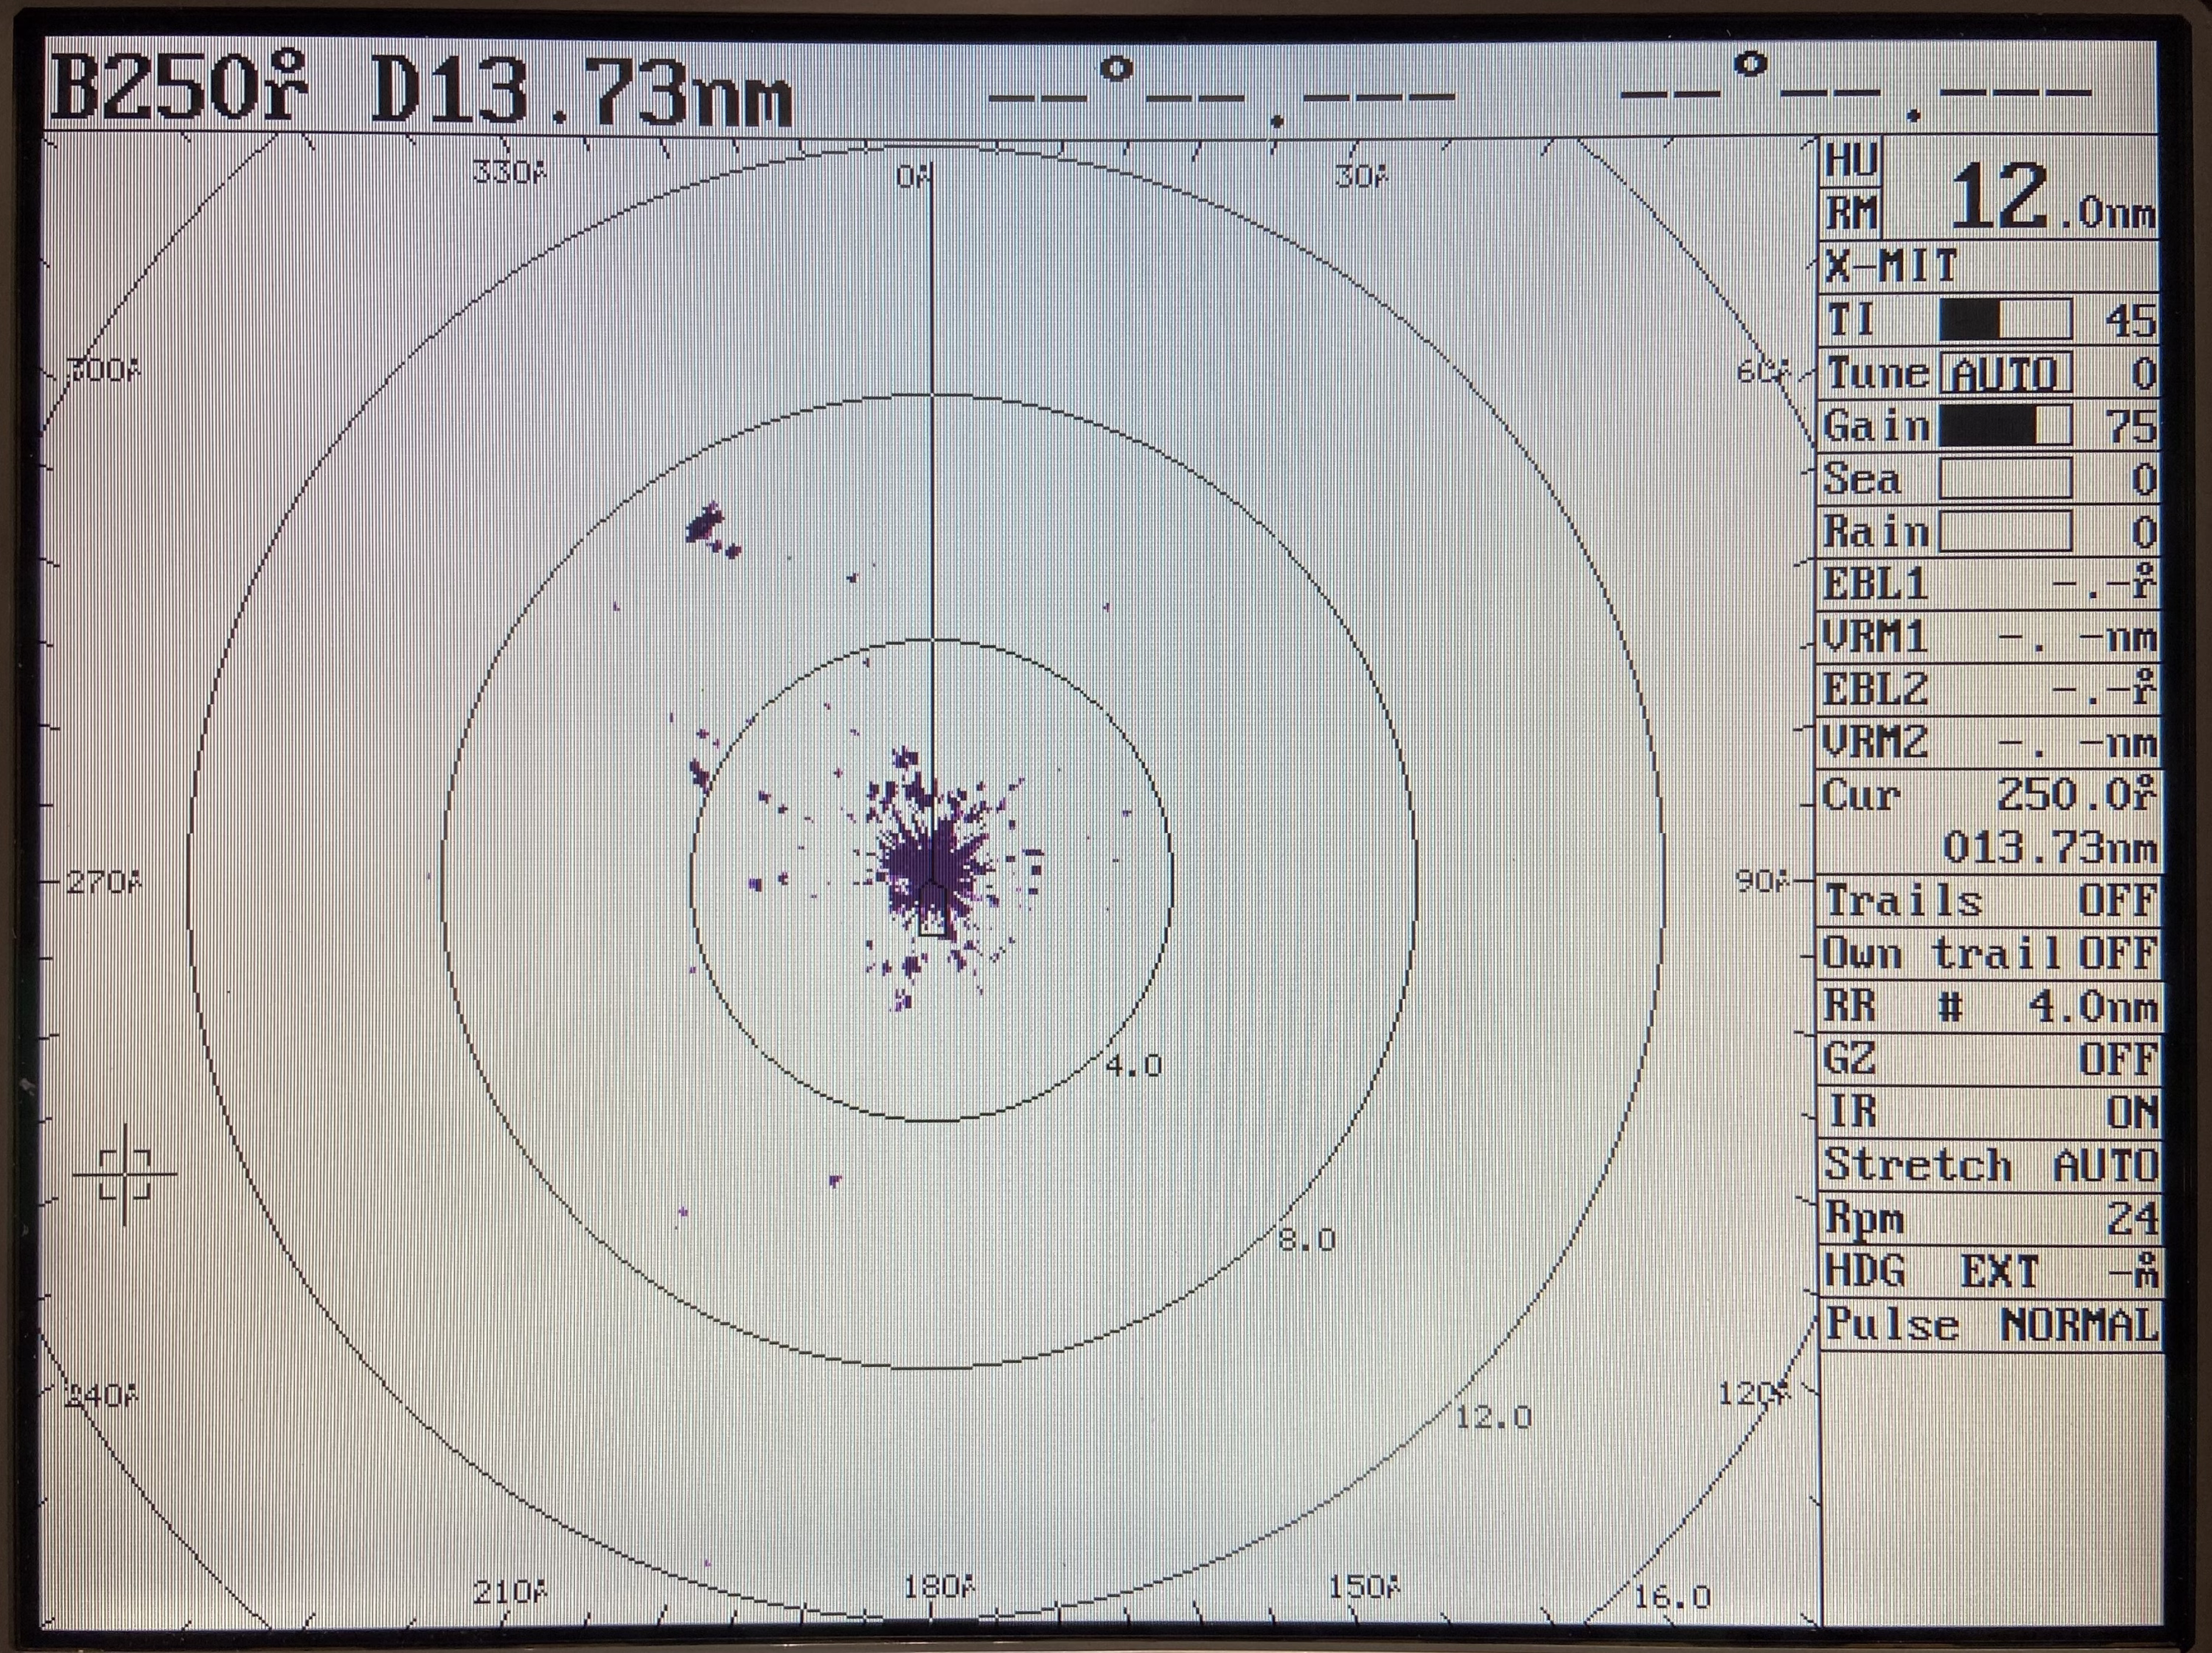The width and height of the screenshot is (2212, 1653).
Task: Select the VRM2 range row
Action: [1989, 743]
